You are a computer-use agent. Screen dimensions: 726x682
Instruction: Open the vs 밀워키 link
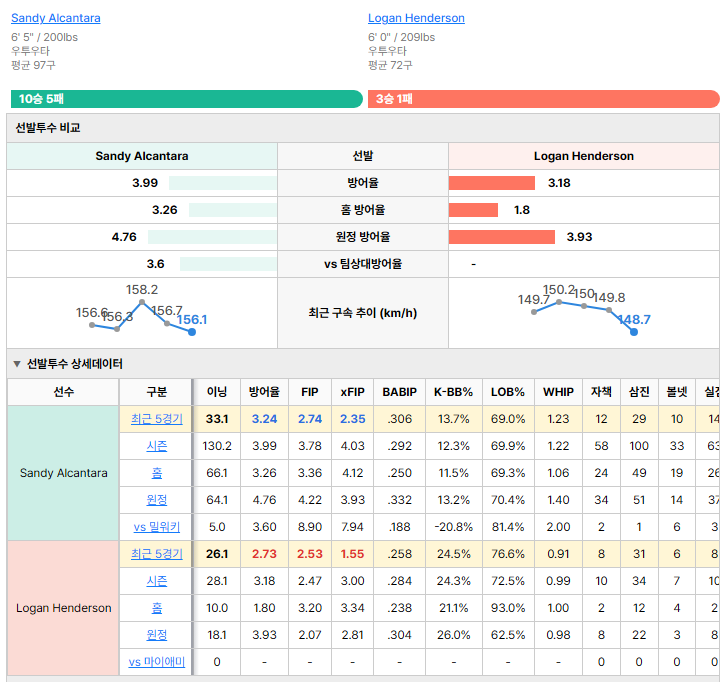click(x=156, y=527)
